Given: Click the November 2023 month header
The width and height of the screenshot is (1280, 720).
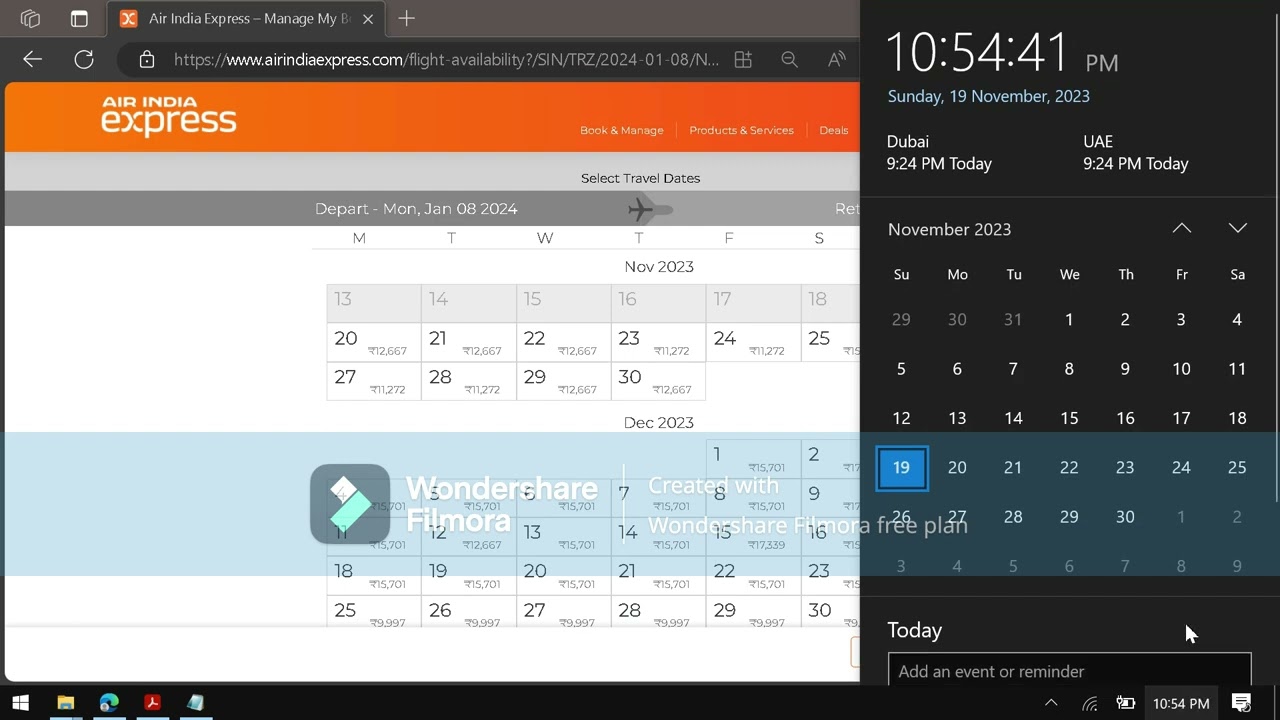Looking at the screenshot, I should click(949, 229).
